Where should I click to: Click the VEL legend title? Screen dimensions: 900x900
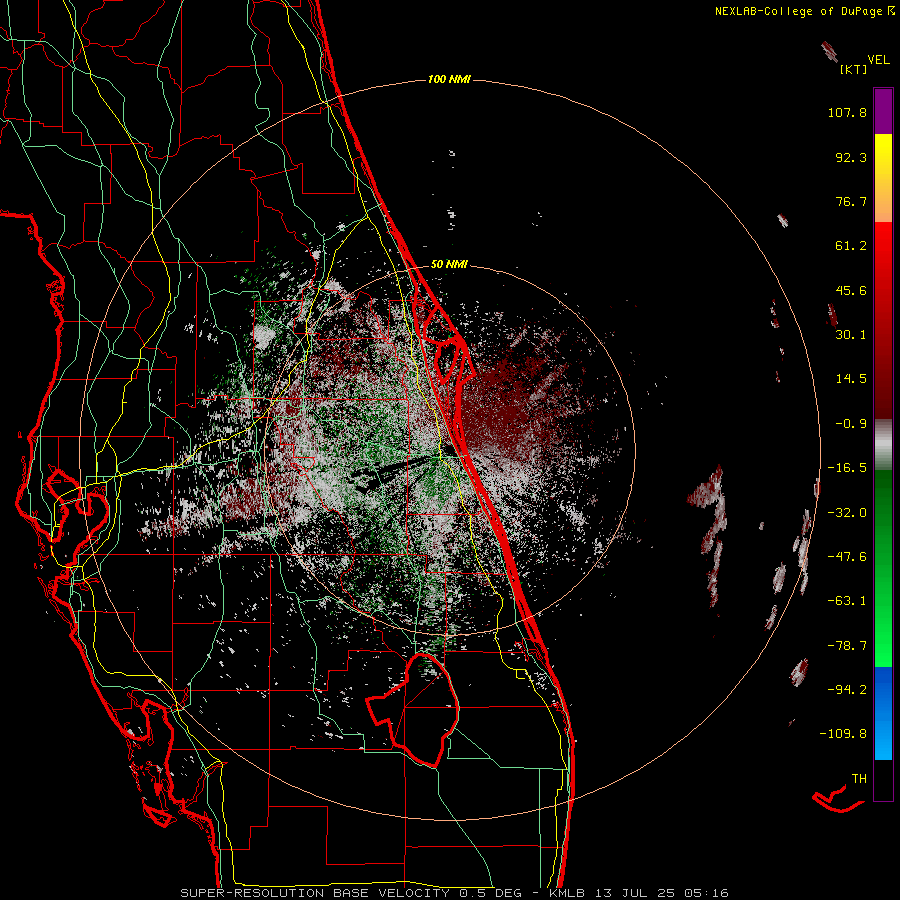(878, 59)
